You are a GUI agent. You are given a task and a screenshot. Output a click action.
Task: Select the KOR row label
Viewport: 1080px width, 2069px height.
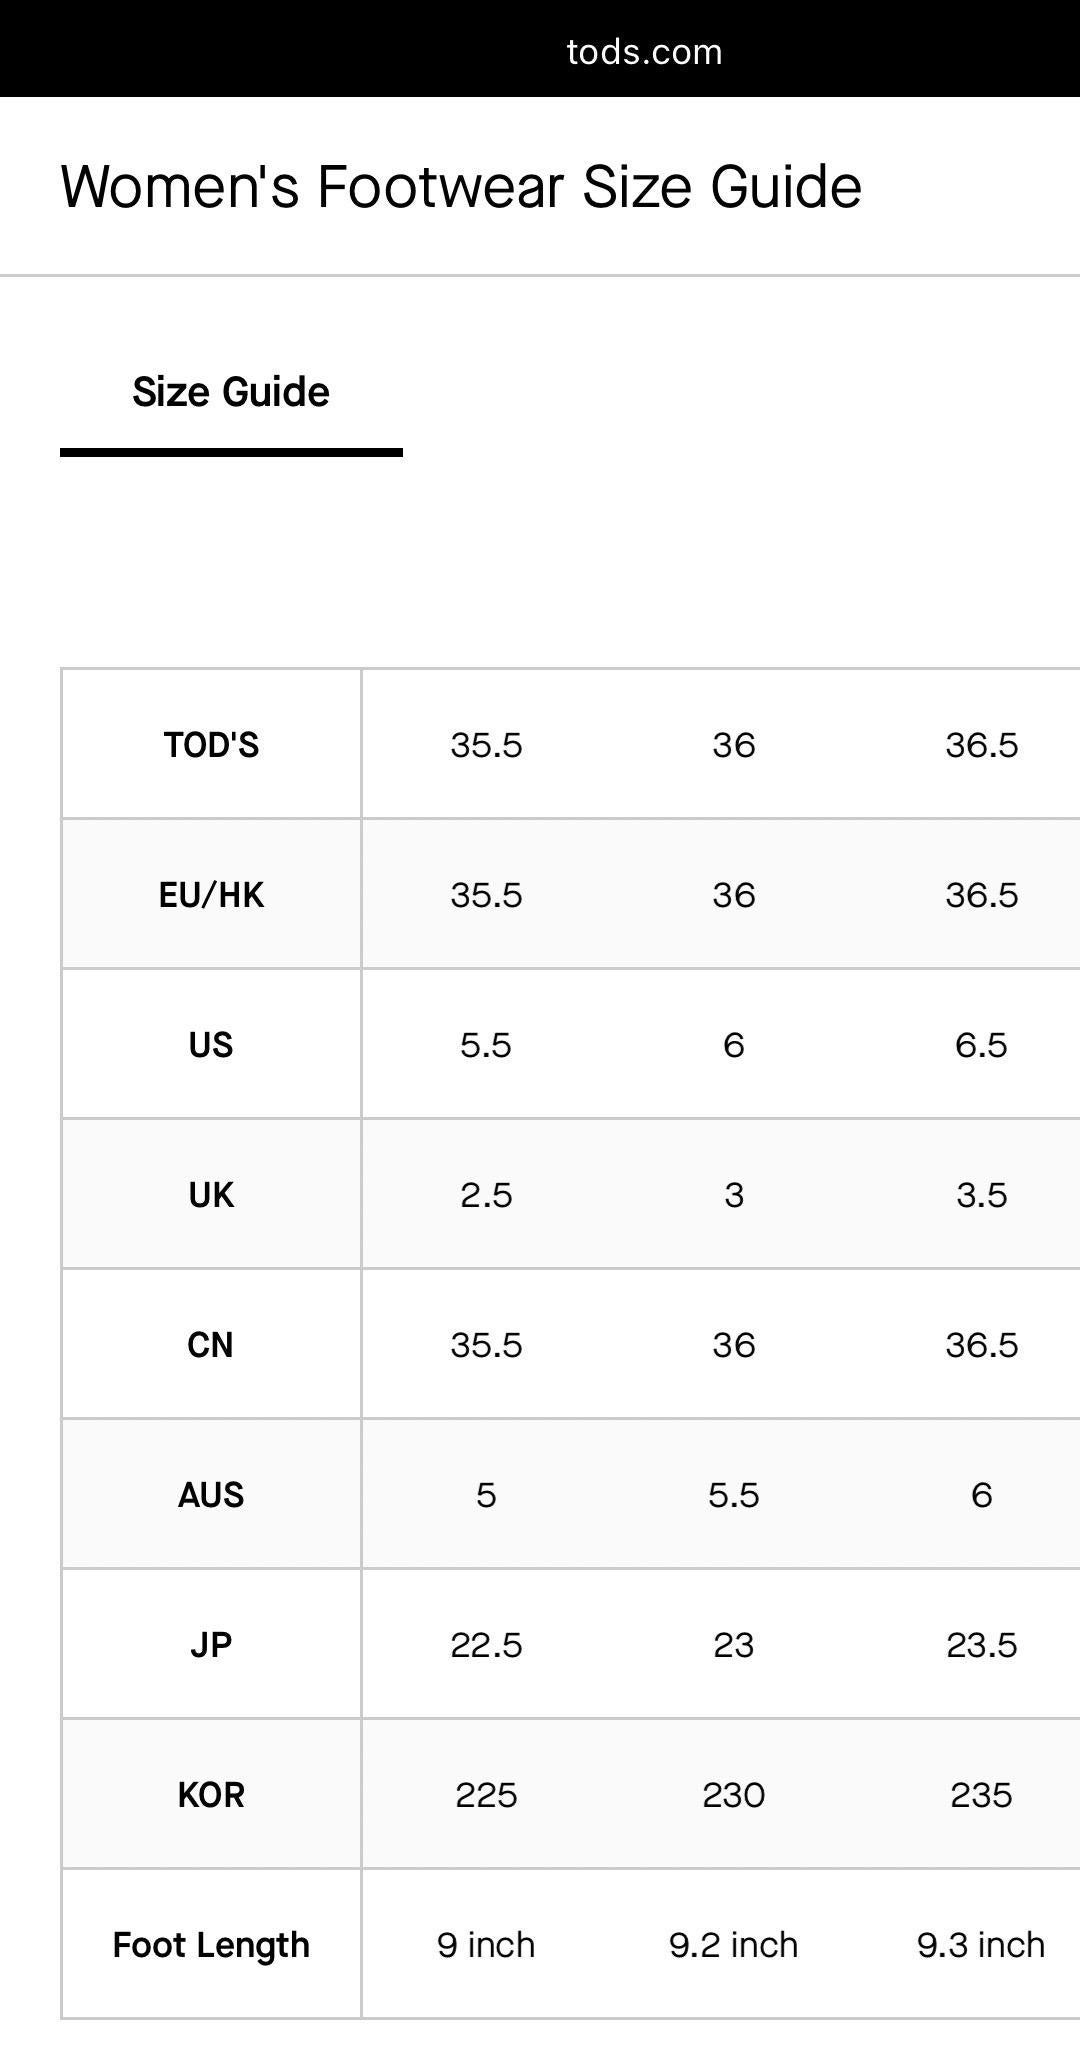click(211, 1795)
